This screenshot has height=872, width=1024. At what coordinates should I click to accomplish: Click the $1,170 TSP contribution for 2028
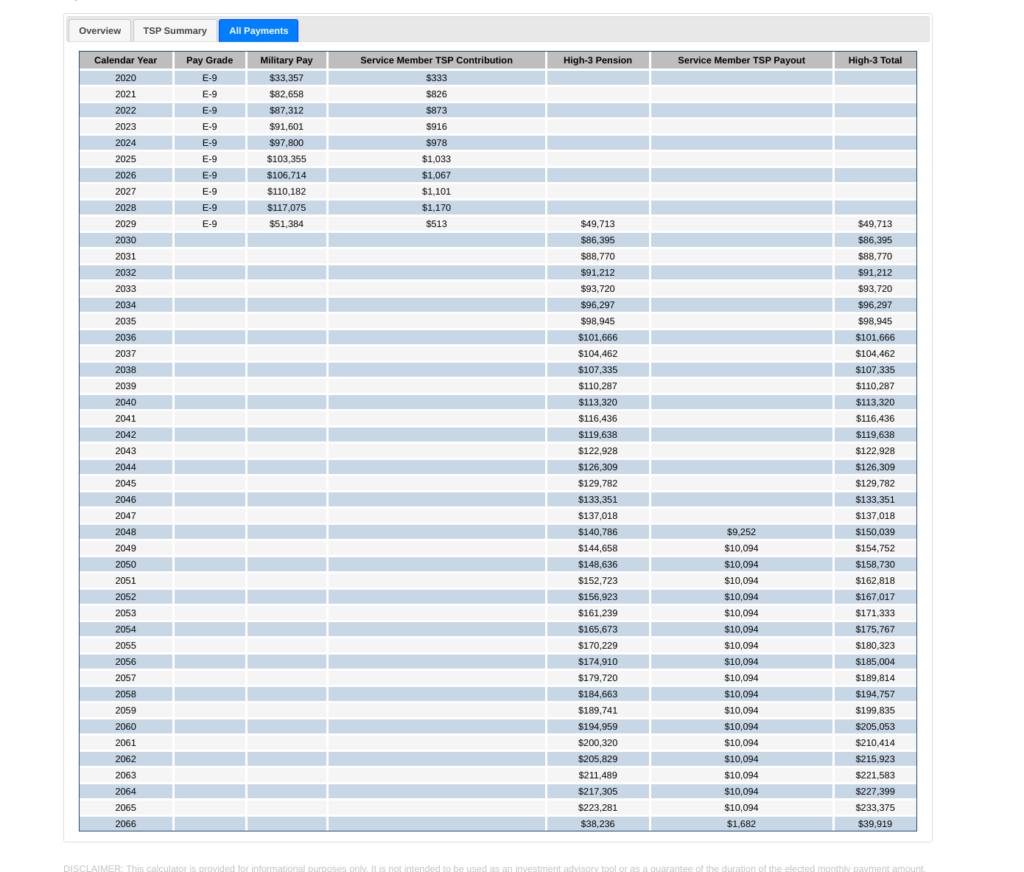[x=436, y=208]
